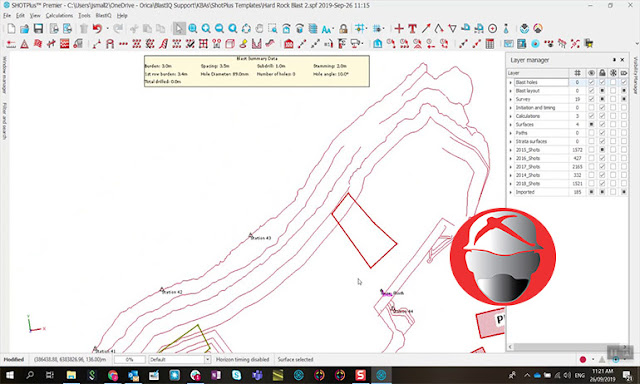Image resolution: width=640 pixels, height=384 pixels.
Task: Click the 0% progress field in status bar
Action: [129, 360]
